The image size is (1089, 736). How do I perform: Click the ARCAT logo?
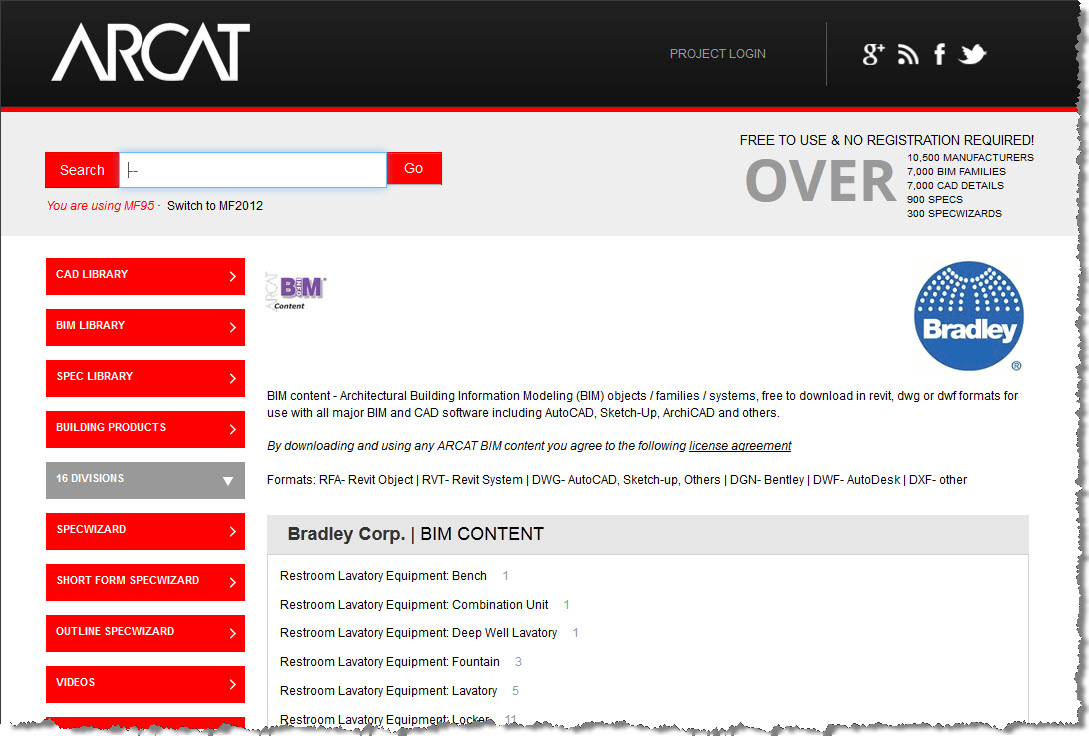click(x=151, y=52)
